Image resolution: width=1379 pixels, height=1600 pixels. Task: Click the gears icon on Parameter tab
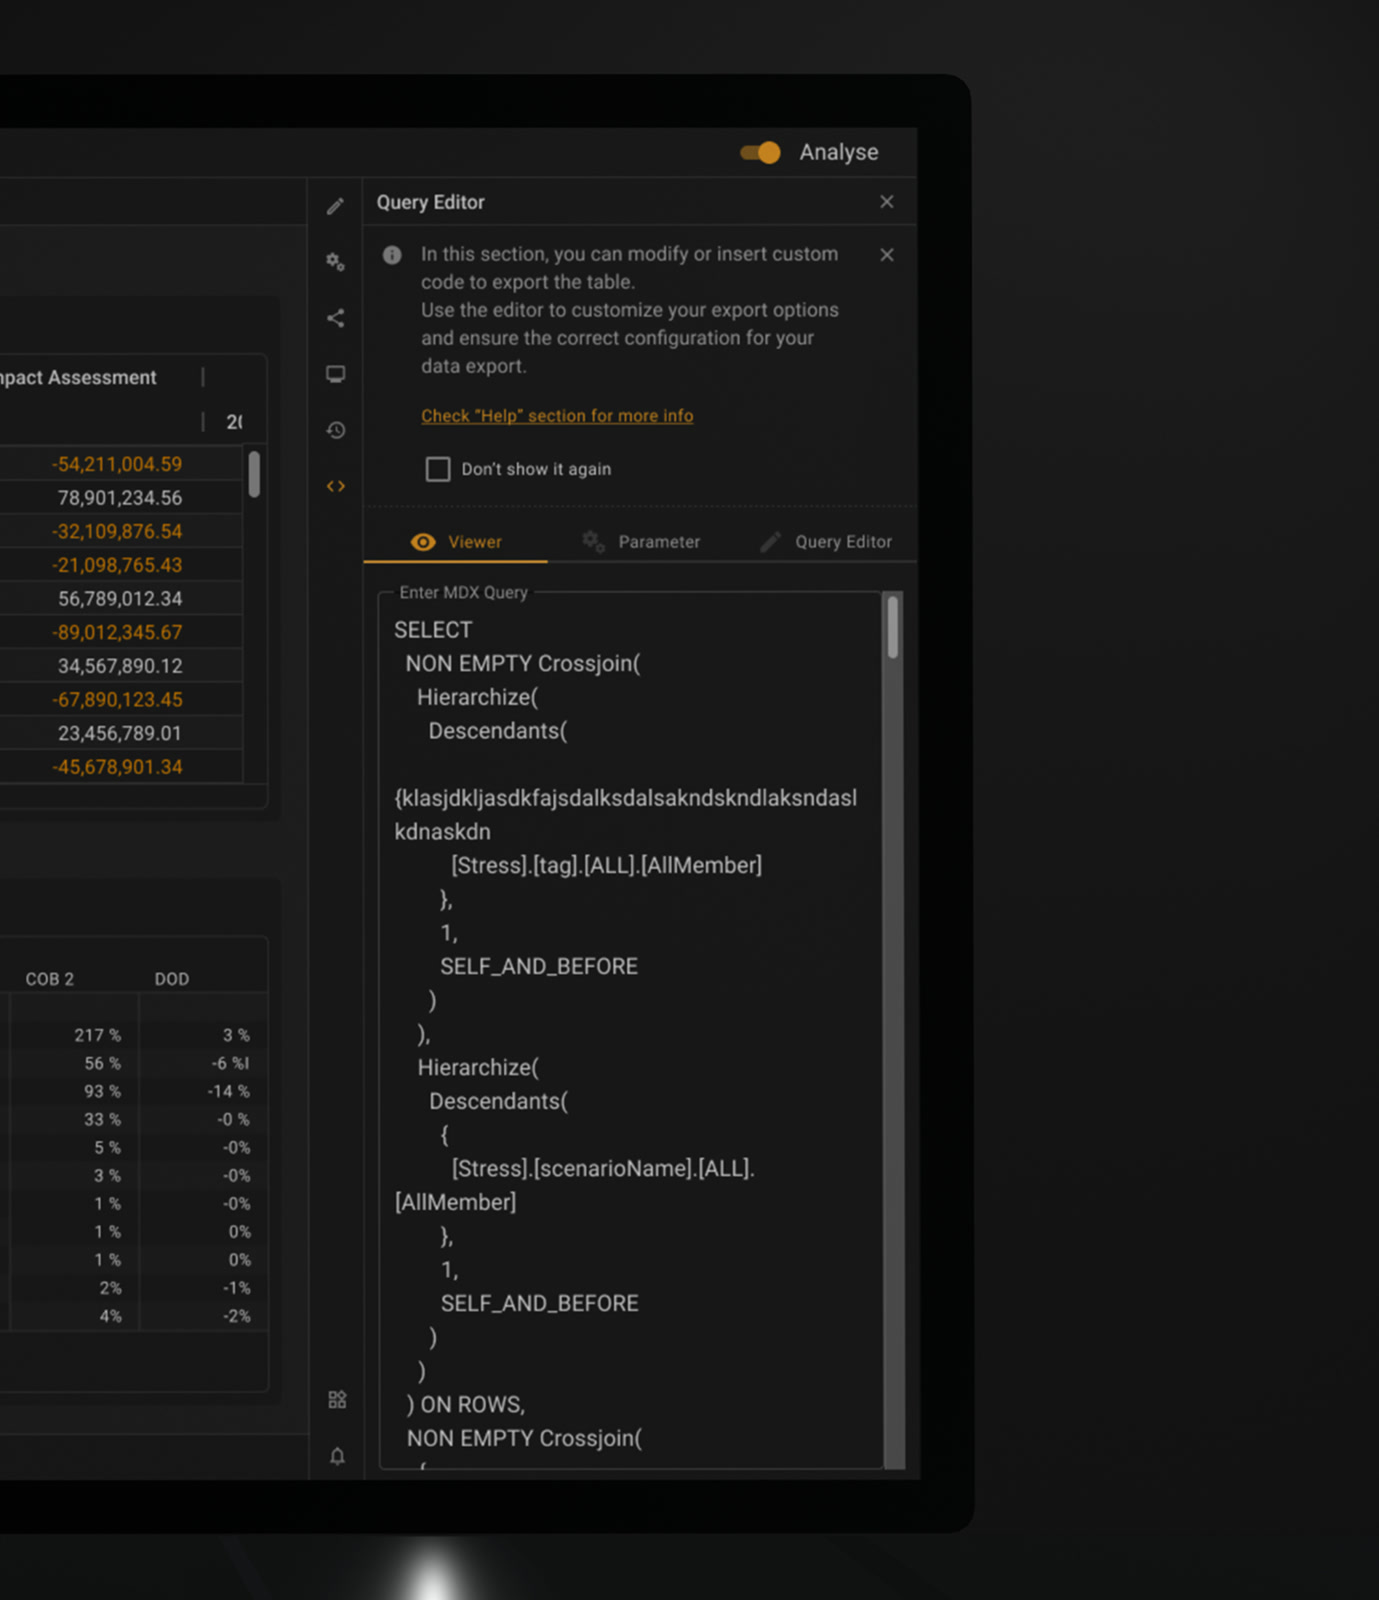click(593, 541)
